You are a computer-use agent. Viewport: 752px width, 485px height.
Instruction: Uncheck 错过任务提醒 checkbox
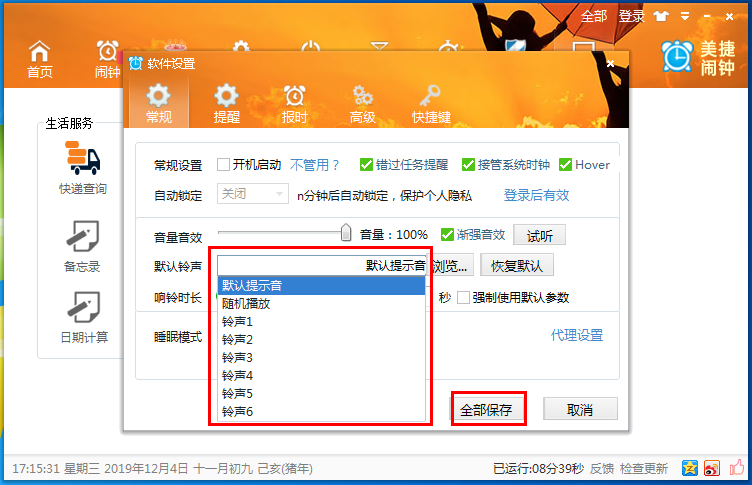366,165
